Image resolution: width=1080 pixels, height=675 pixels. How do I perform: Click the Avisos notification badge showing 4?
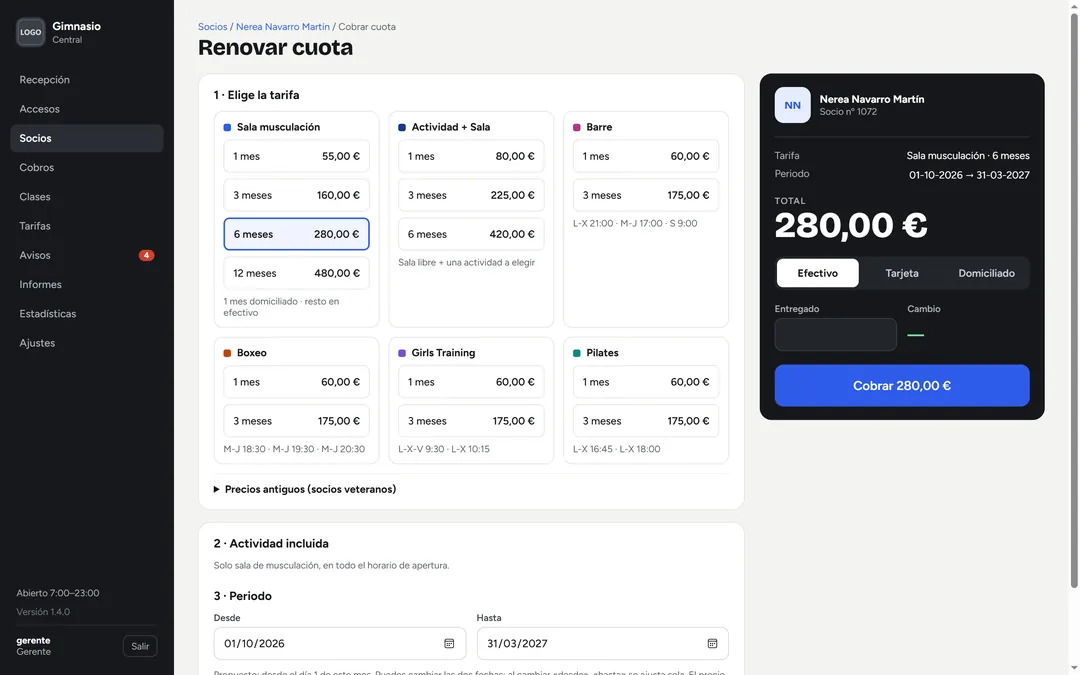point(146,255)
